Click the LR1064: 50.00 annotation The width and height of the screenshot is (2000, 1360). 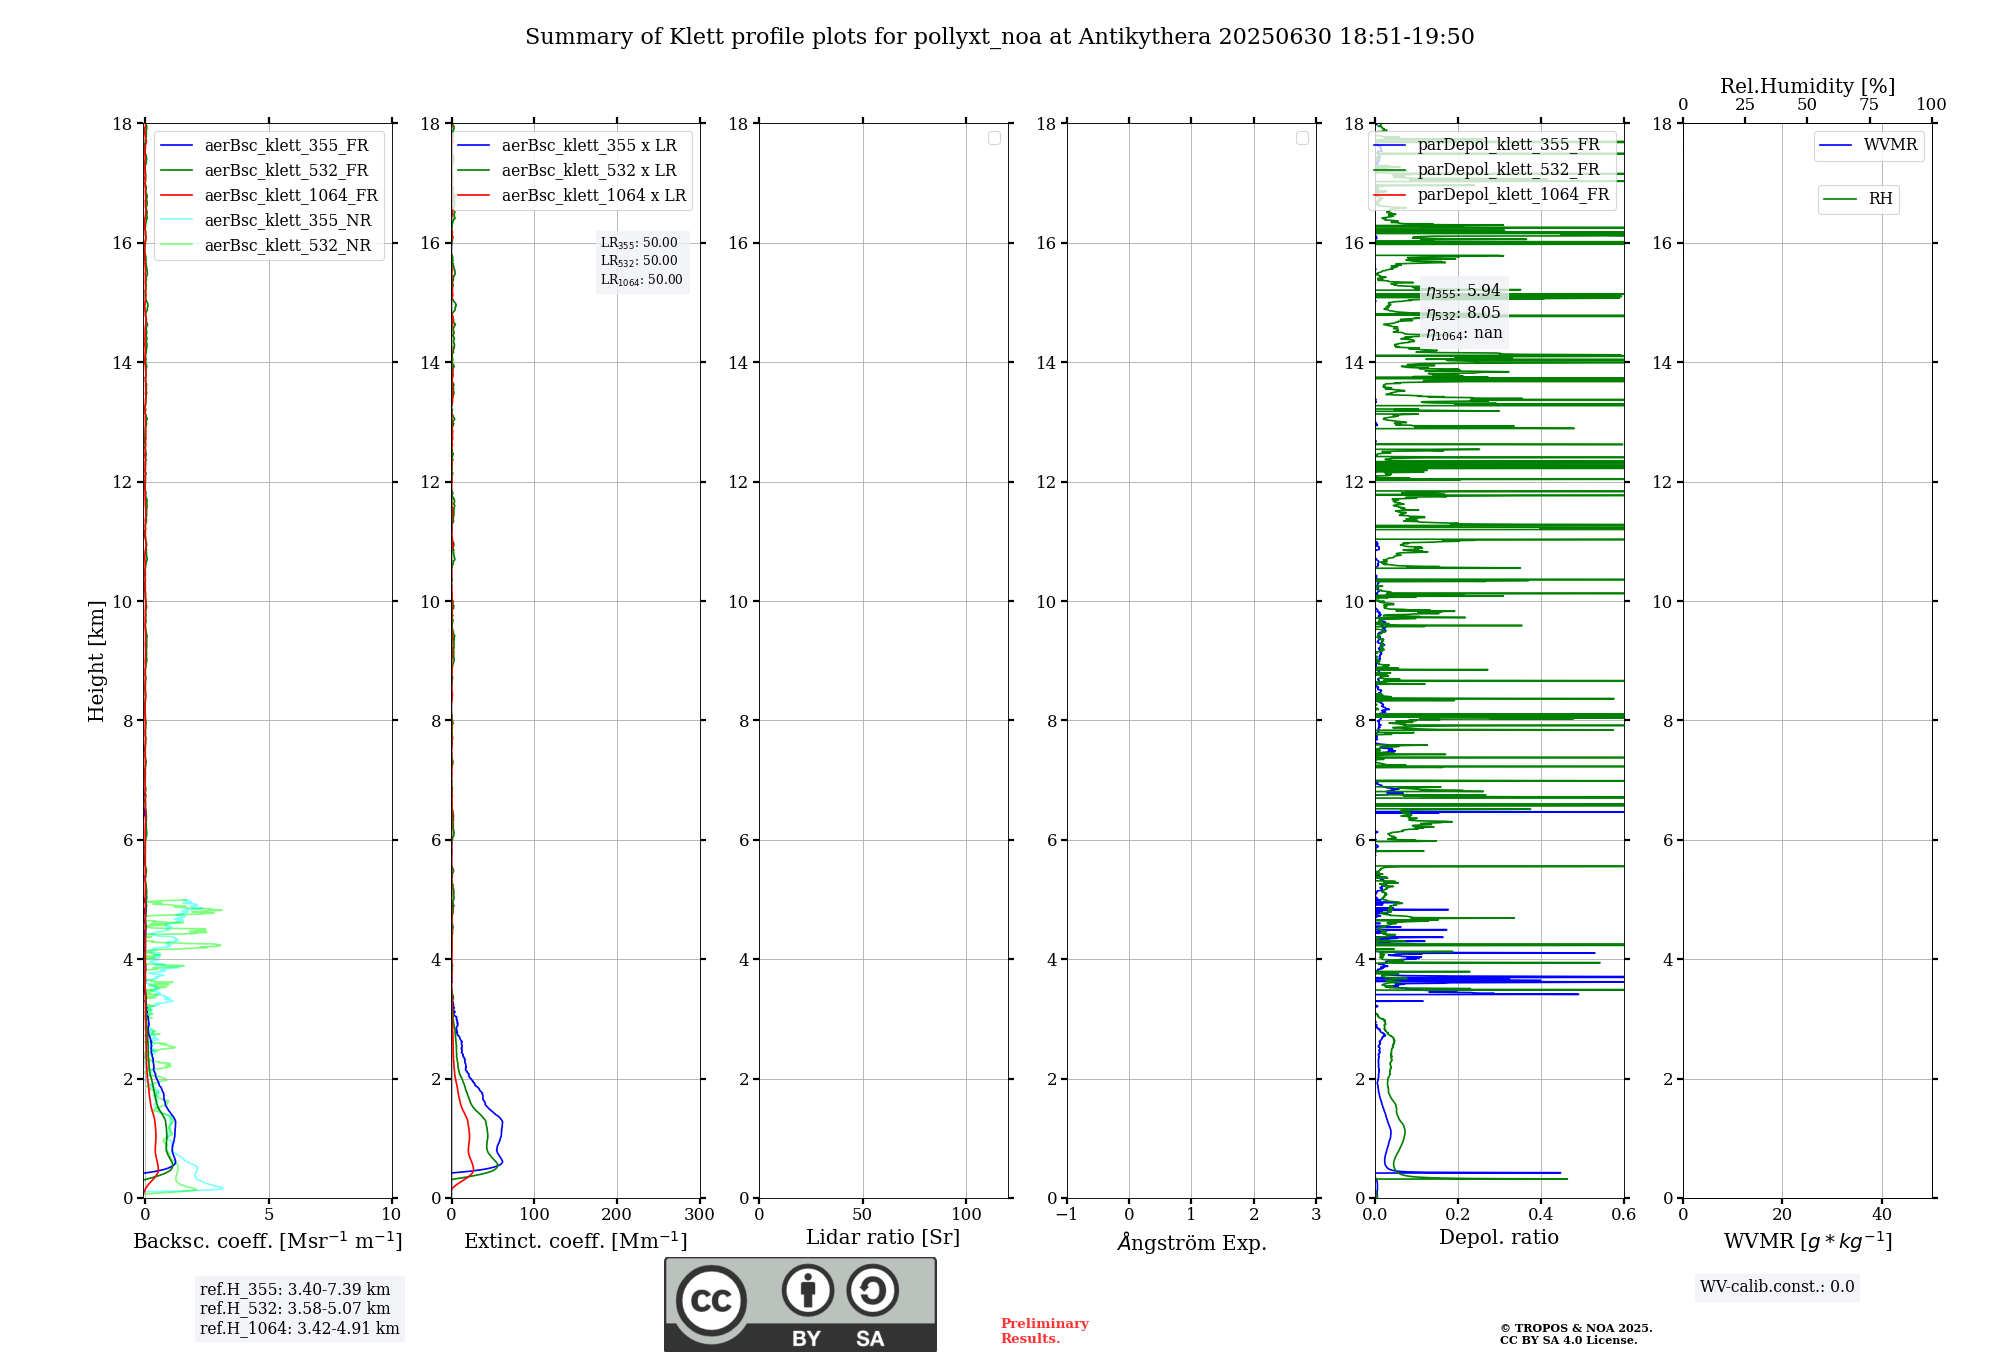(642, 280)
